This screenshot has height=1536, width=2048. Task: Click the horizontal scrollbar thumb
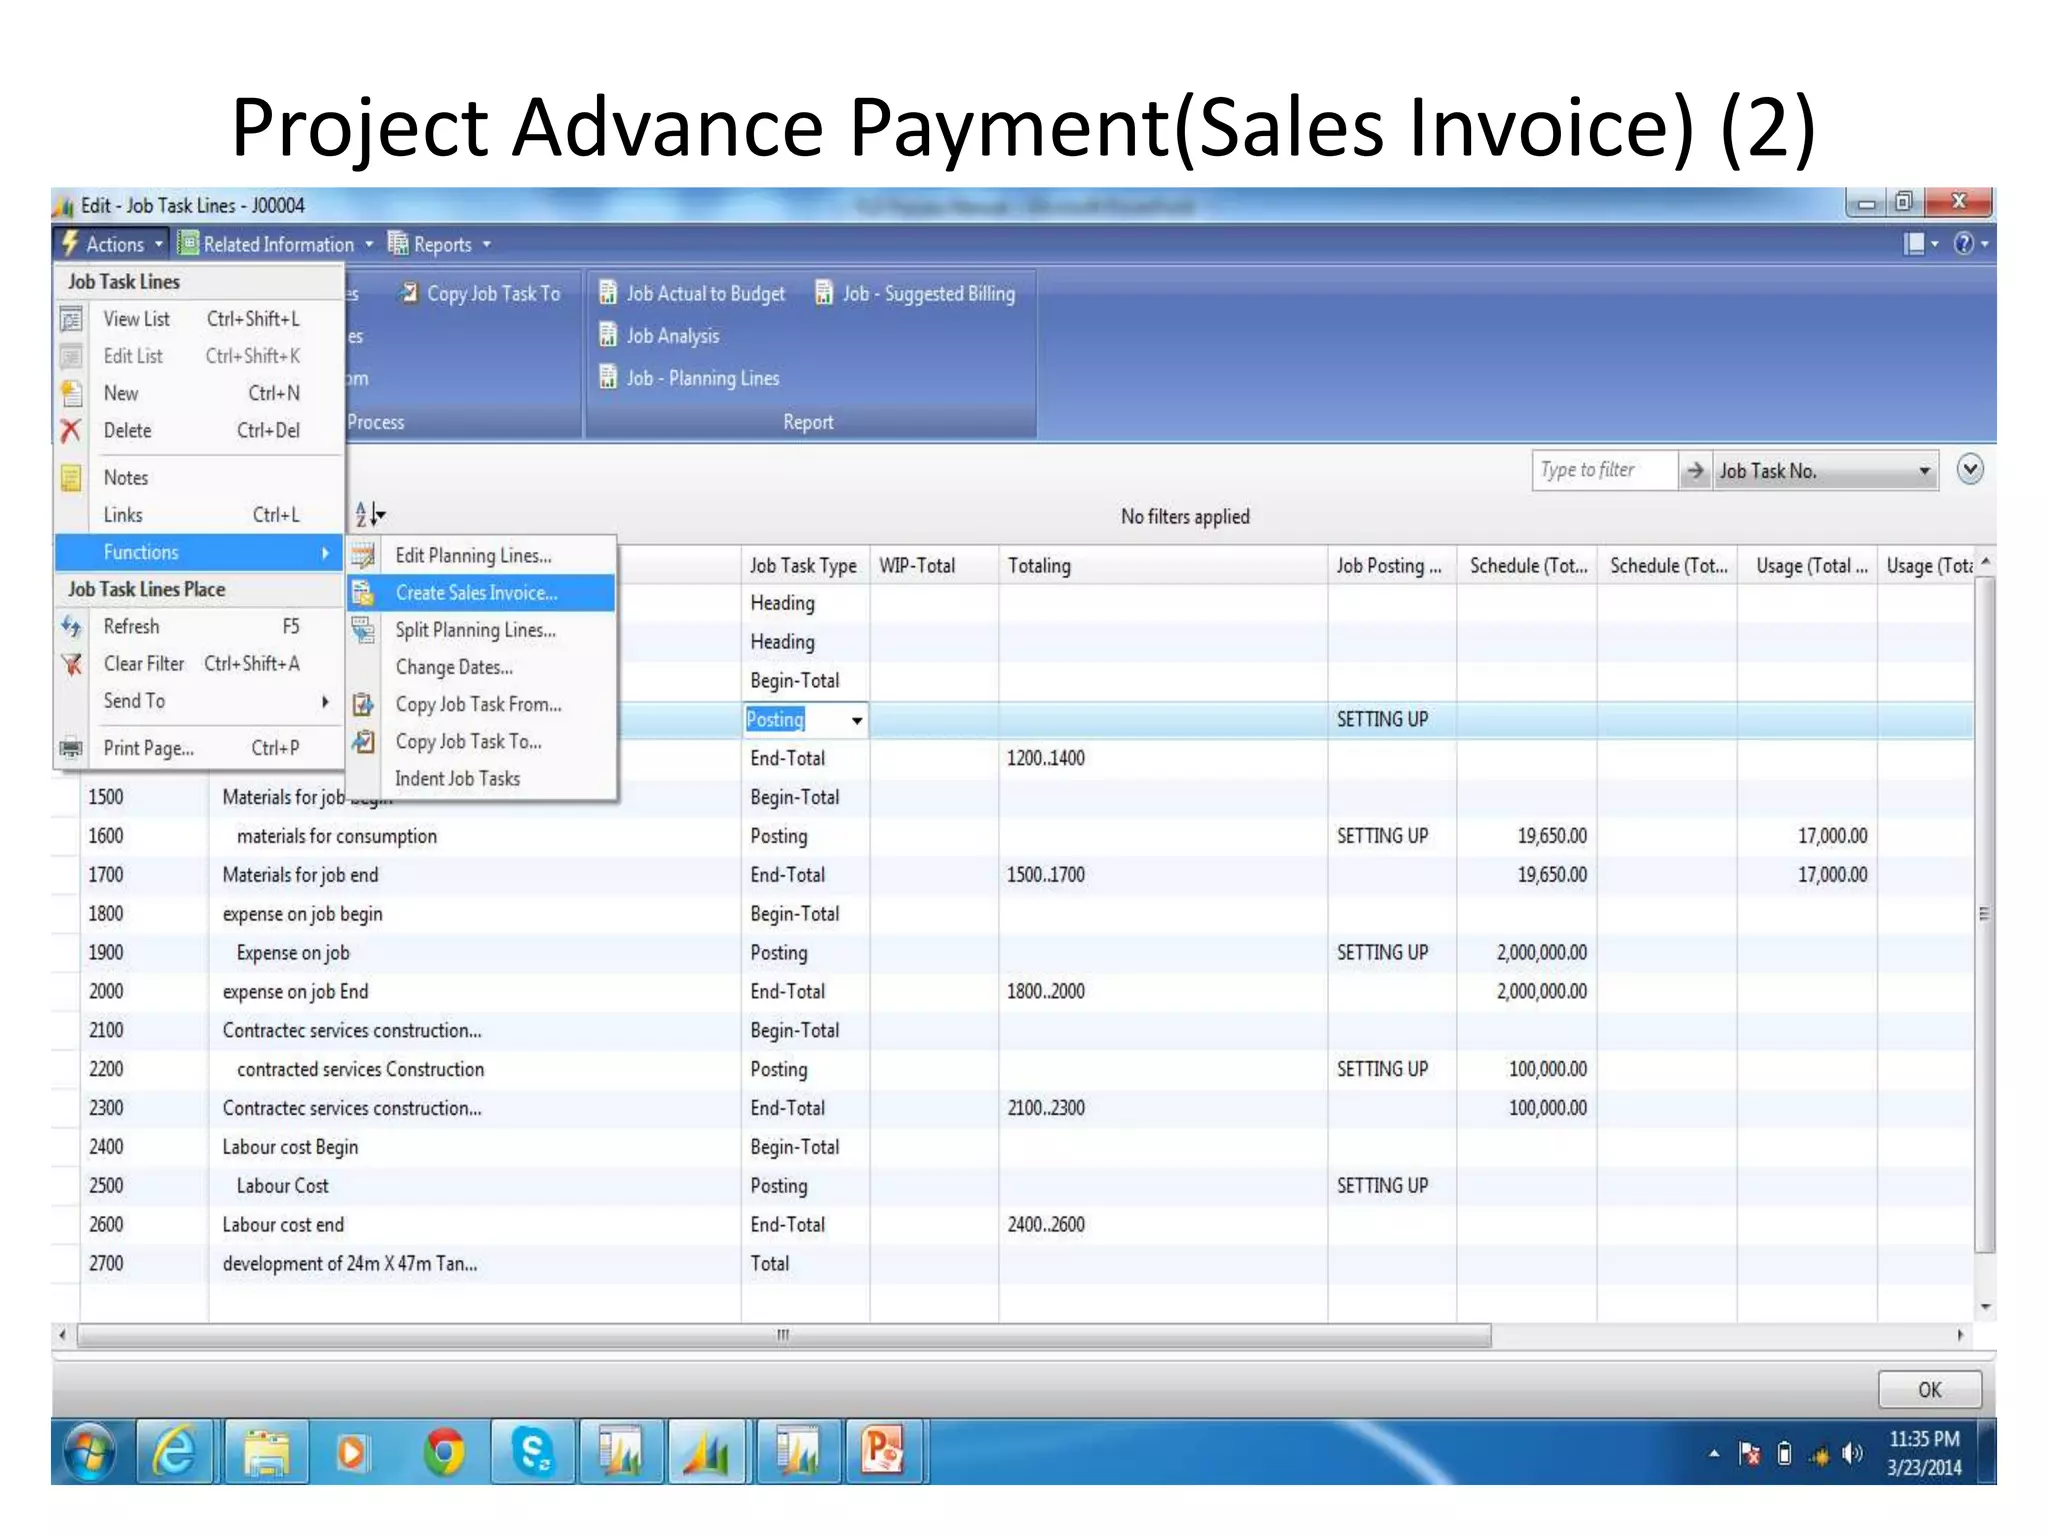pyautogui.click(x=783, y=1335)
